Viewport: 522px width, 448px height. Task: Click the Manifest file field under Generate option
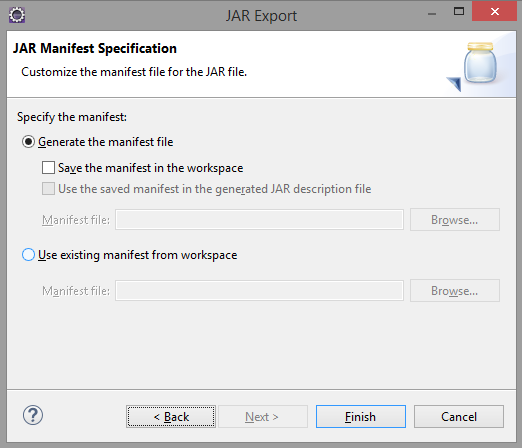(x=259, y=220)
